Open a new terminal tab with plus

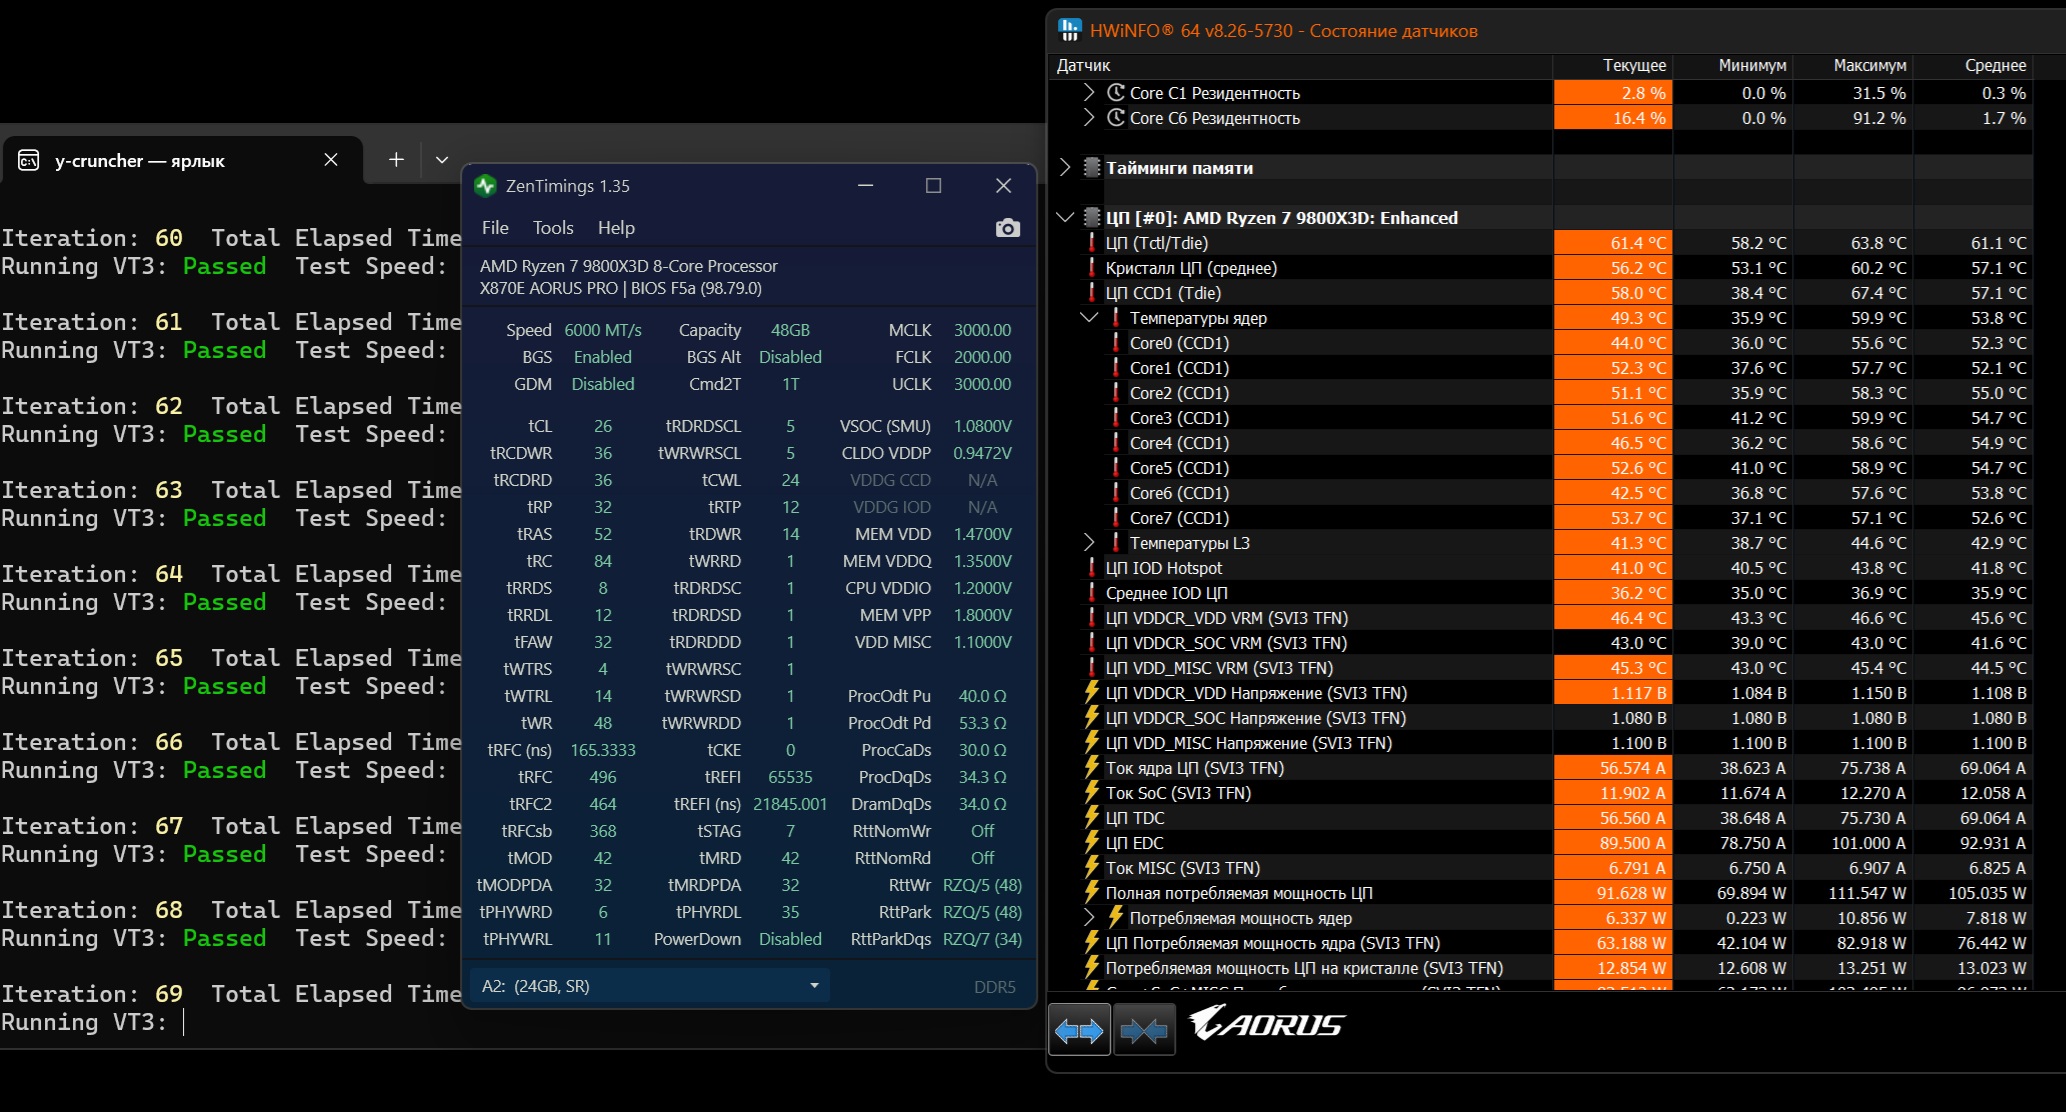point(396,160)
